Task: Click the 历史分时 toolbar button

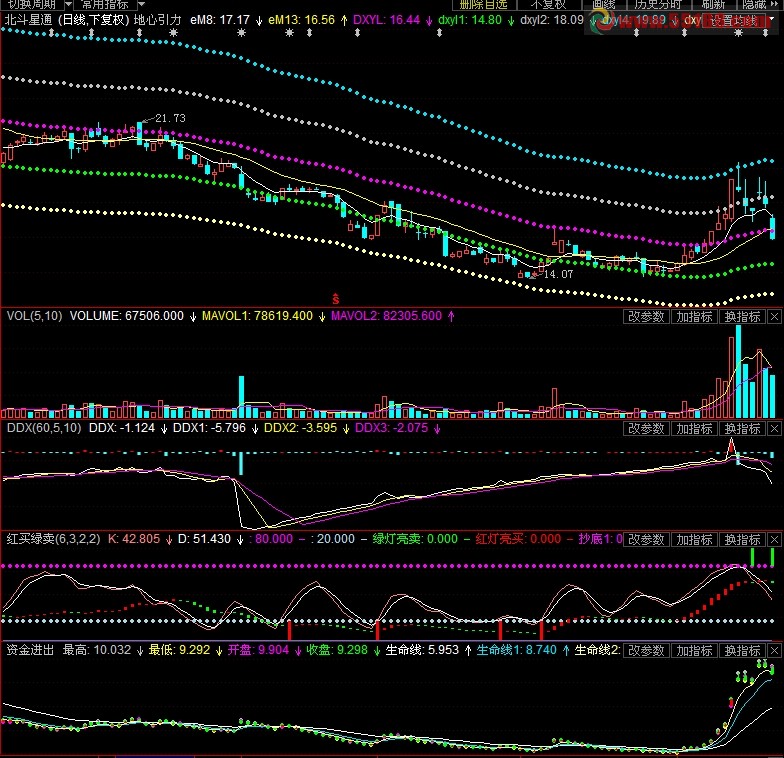Action: pos(658,4)
